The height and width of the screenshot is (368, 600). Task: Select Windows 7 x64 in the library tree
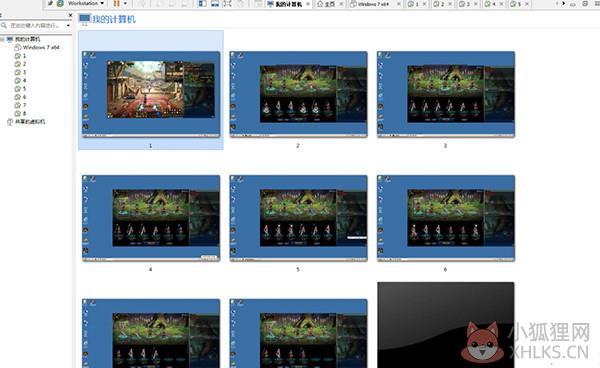[41, 47]
